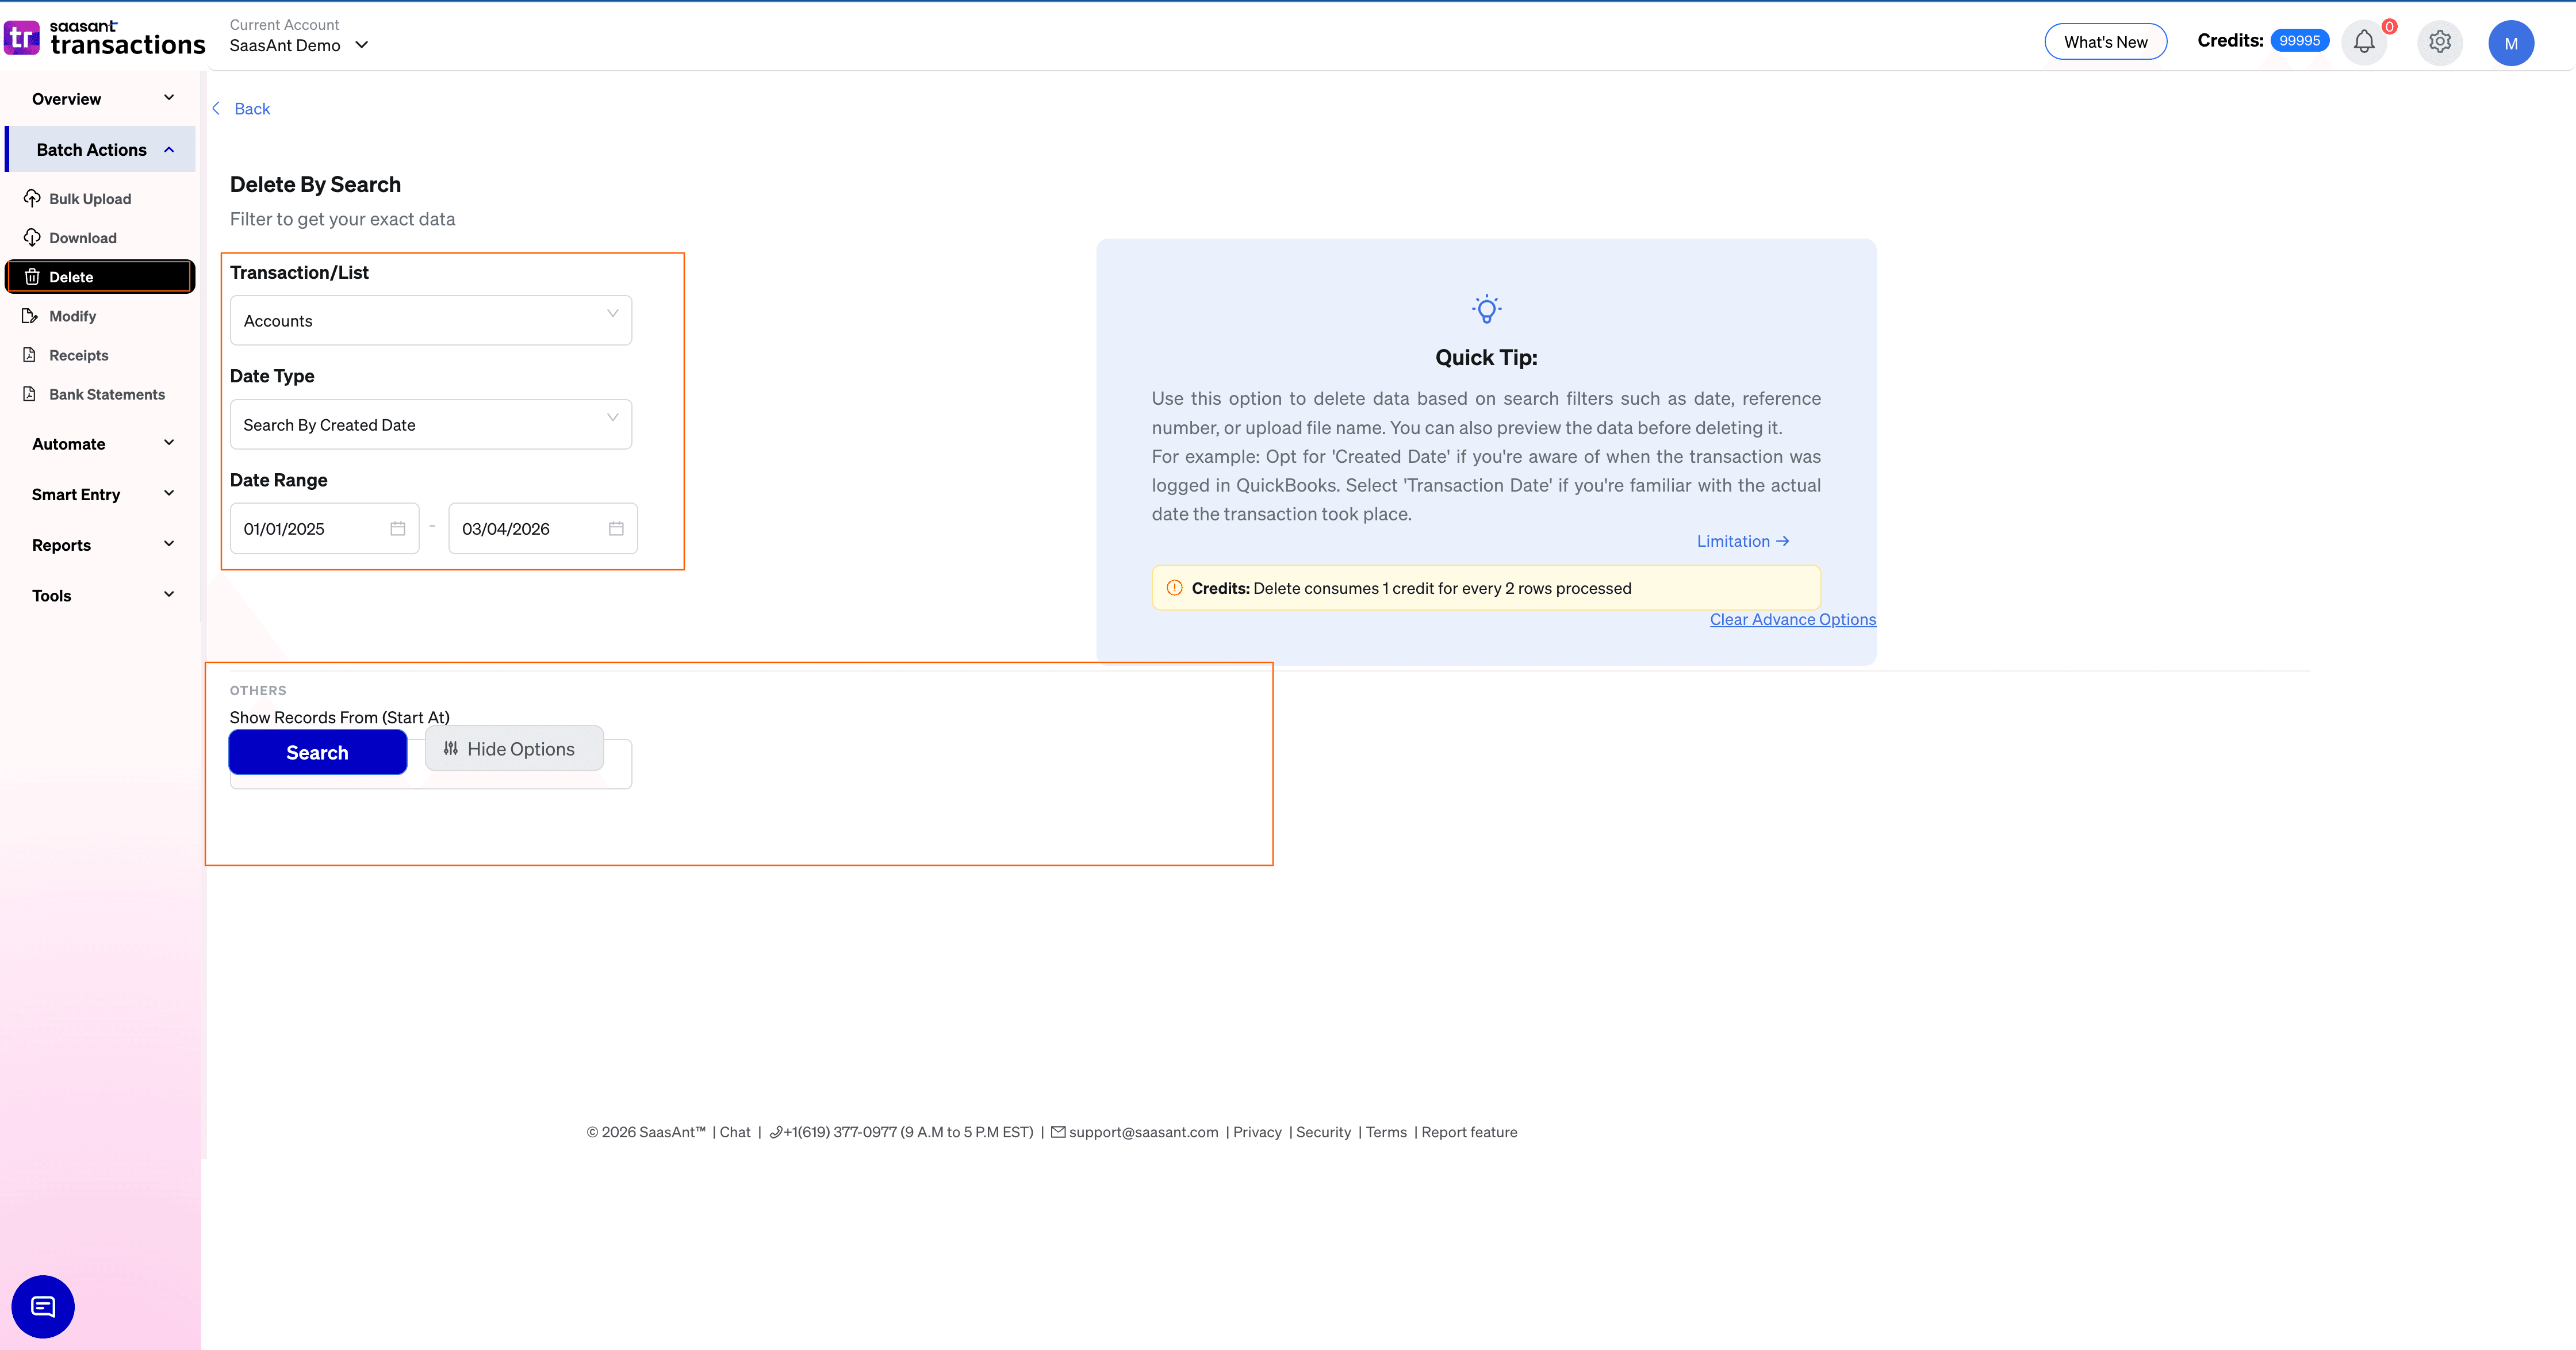Open Modify in the sidebar
Image resolution: width=2576 pixels, height=1350 pixels.
point(72,316)
